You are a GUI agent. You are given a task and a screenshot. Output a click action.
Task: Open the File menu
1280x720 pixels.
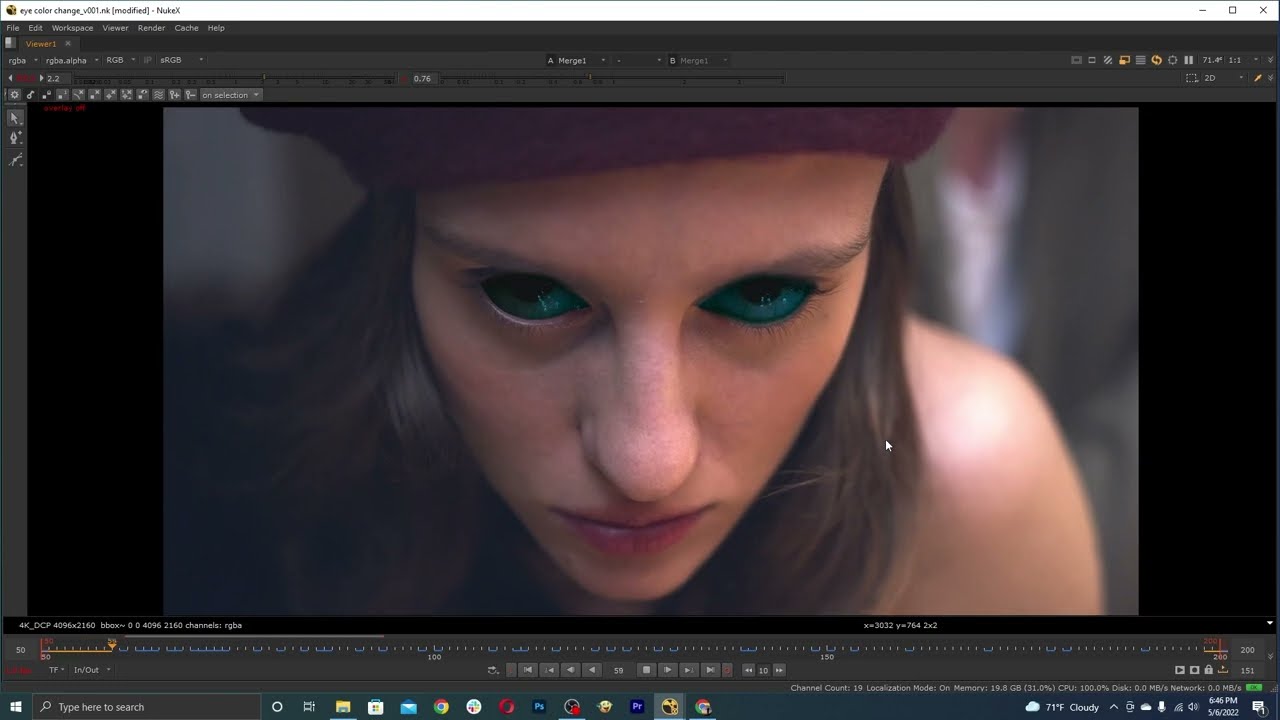coord(13,28)
